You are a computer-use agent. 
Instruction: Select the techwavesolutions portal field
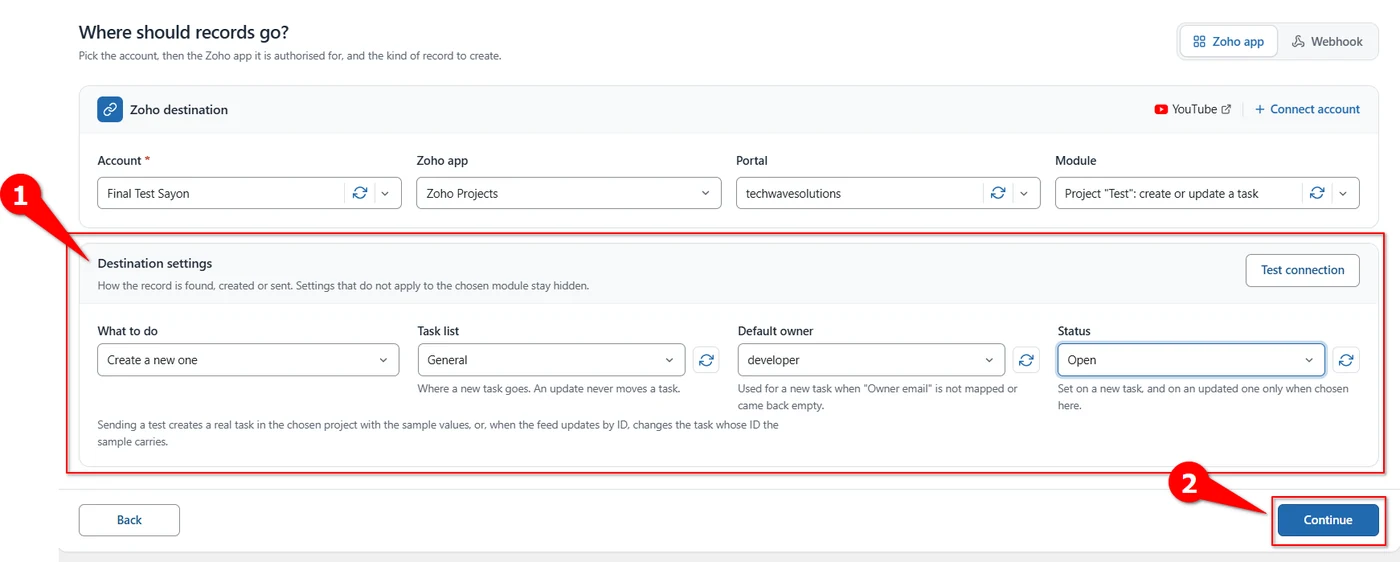coord(888,193)
